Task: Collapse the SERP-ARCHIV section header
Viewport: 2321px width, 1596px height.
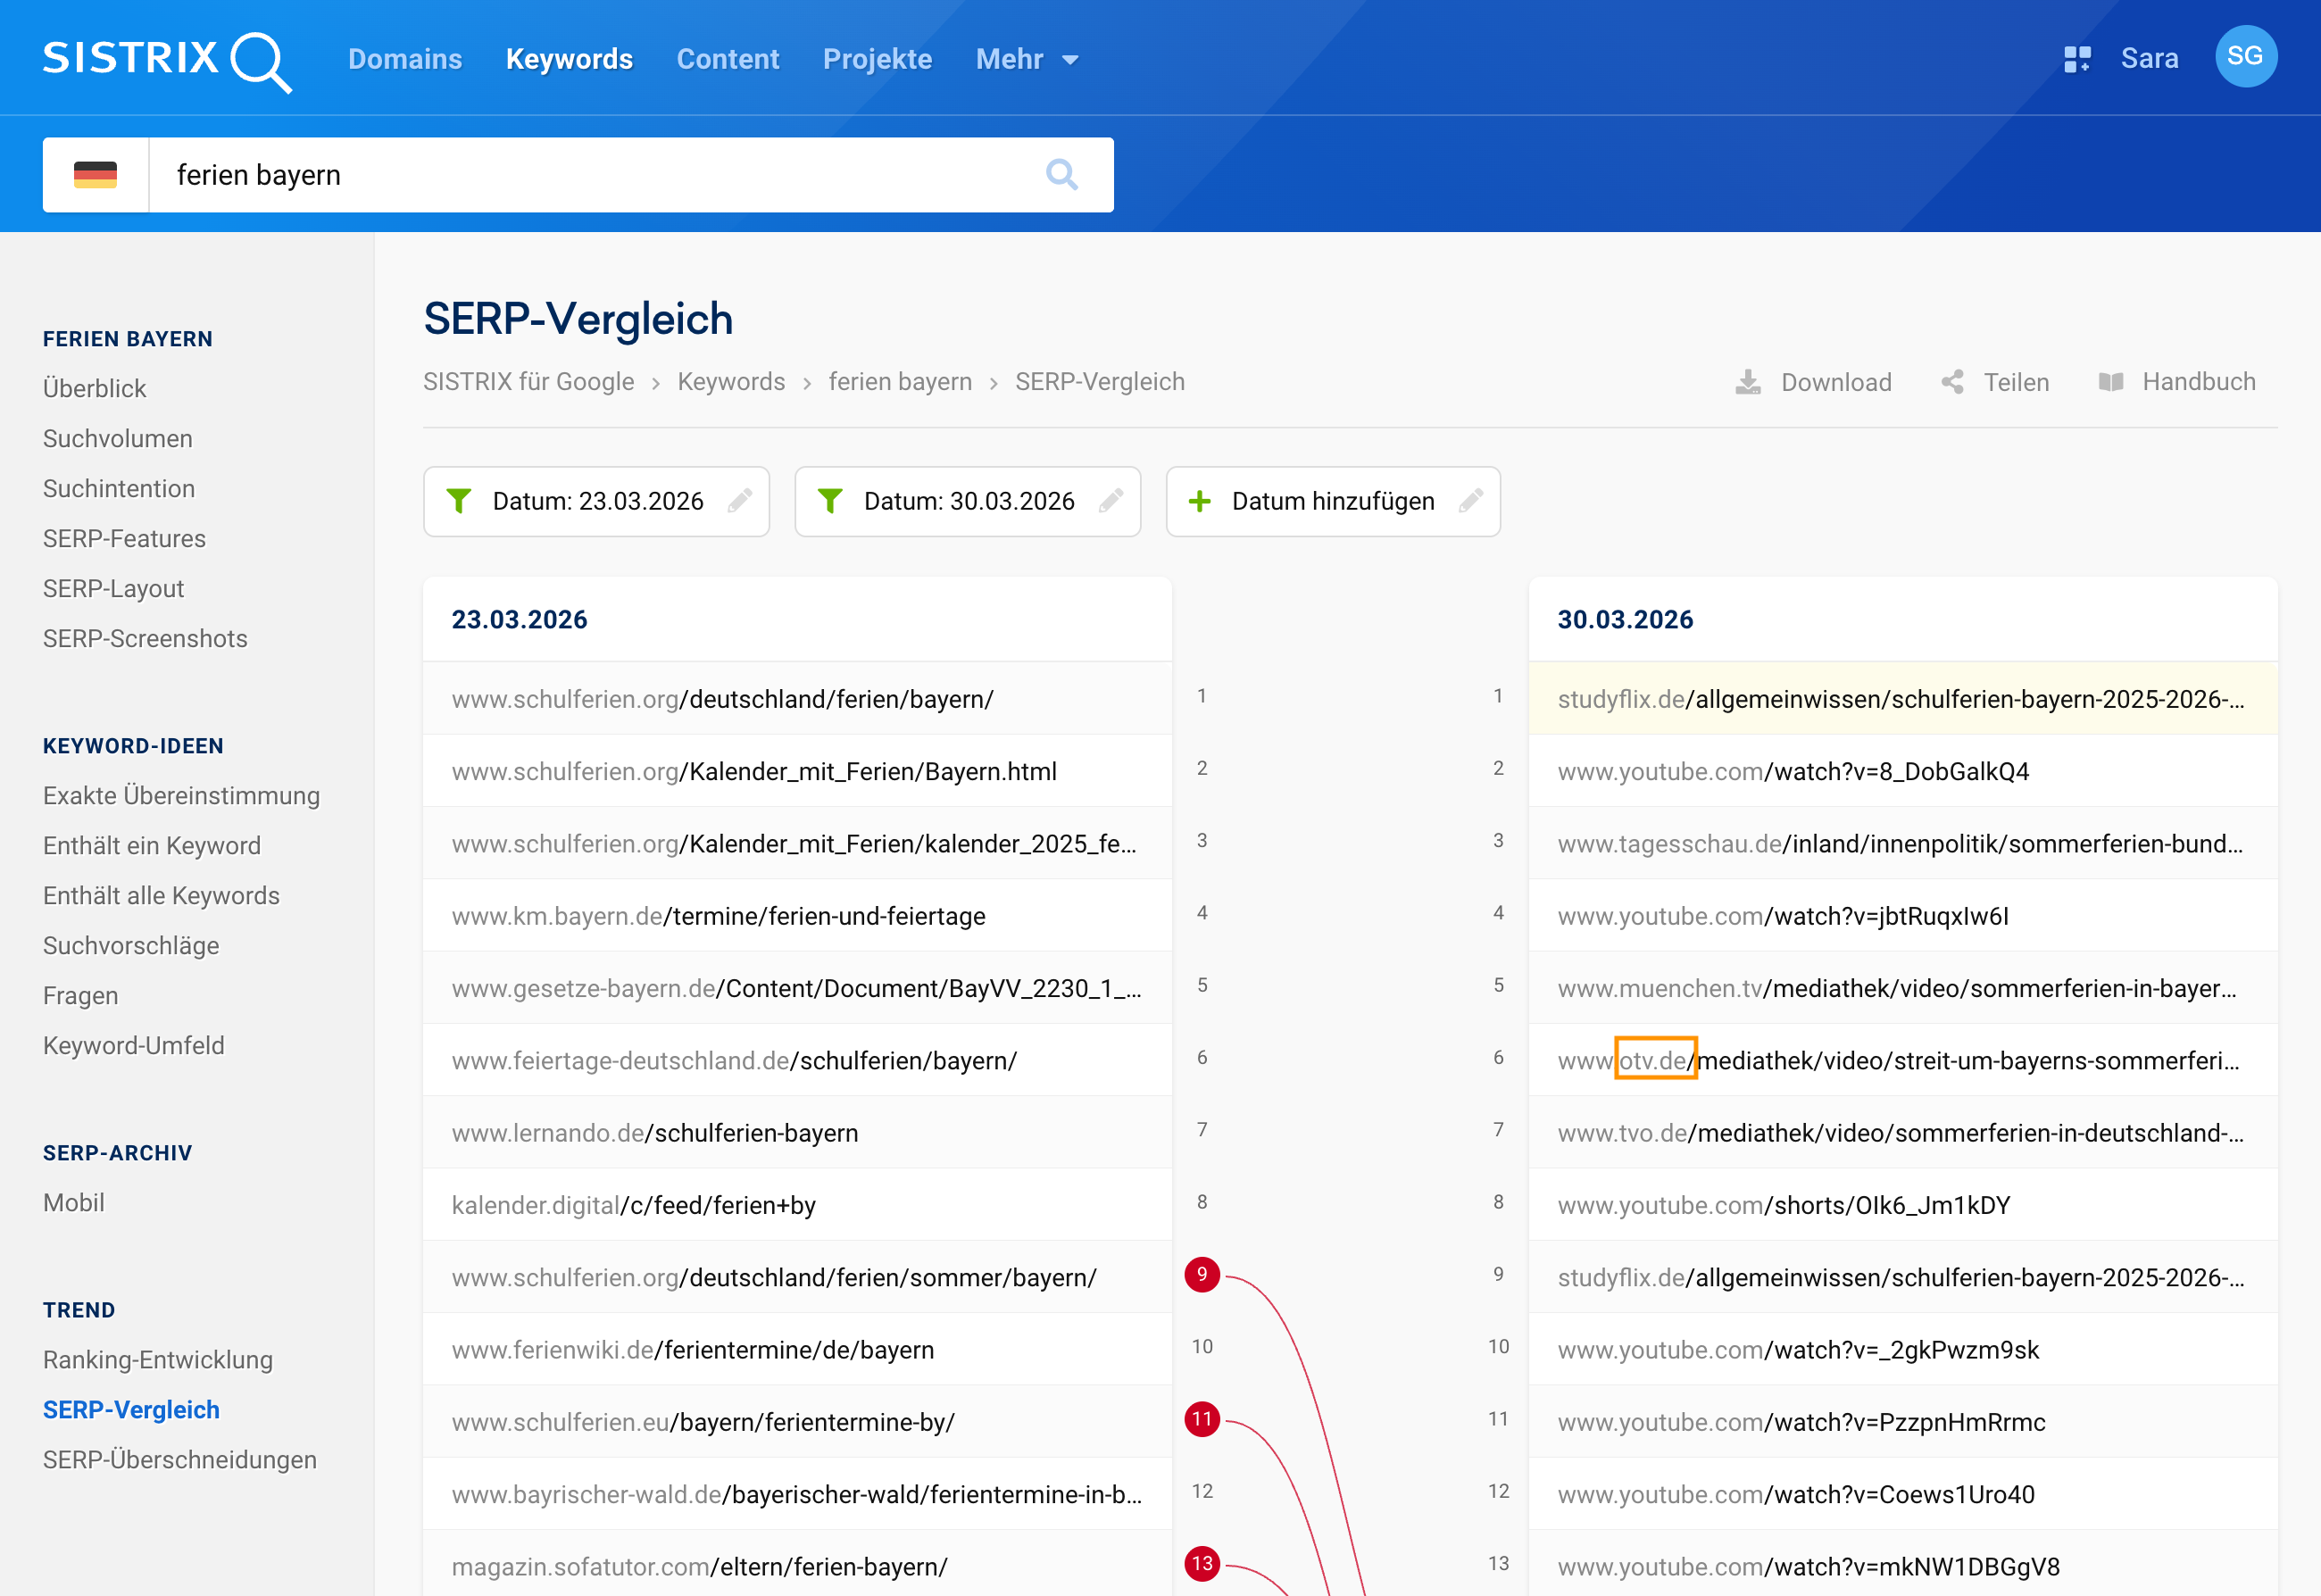Action: [116, 1152]
